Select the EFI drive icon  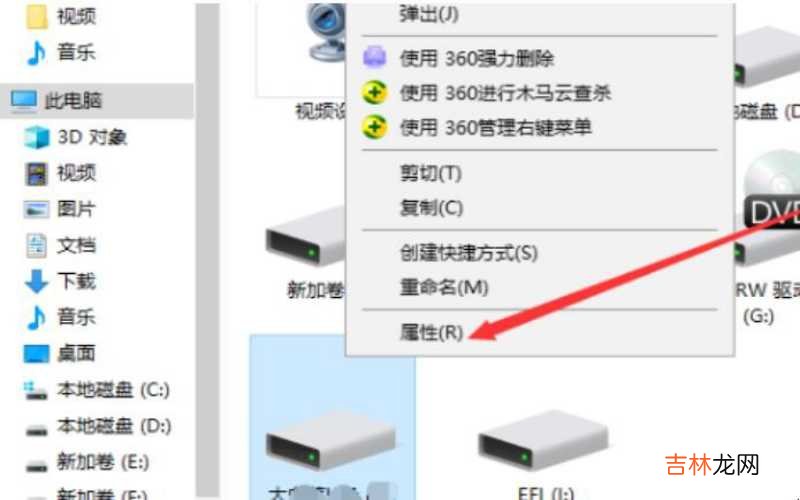[543, 441]
